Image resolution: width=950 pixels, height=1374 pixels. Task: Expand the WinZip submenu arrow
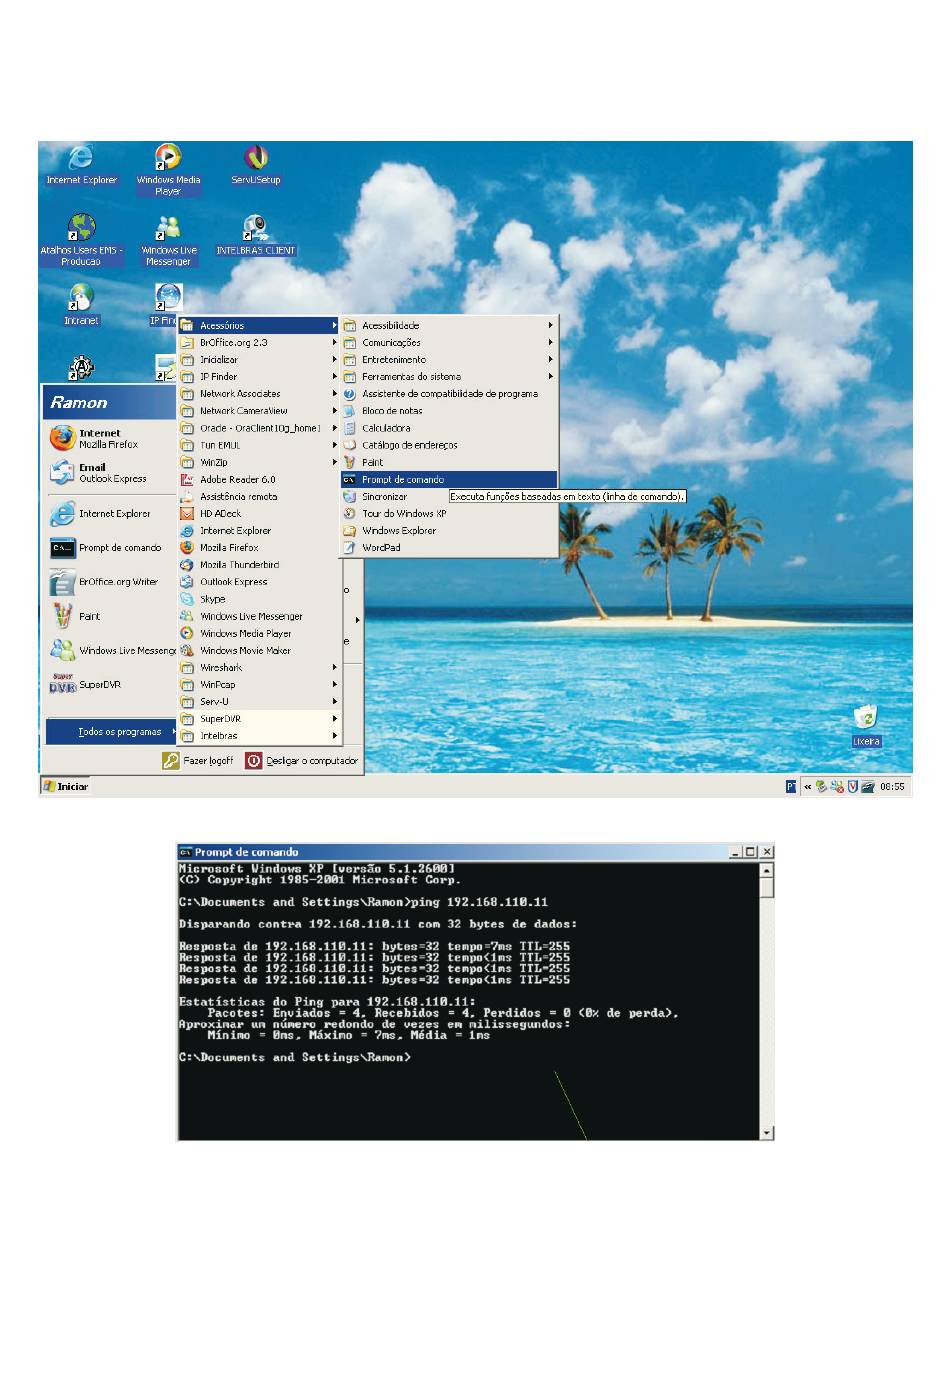coord(335,462)
